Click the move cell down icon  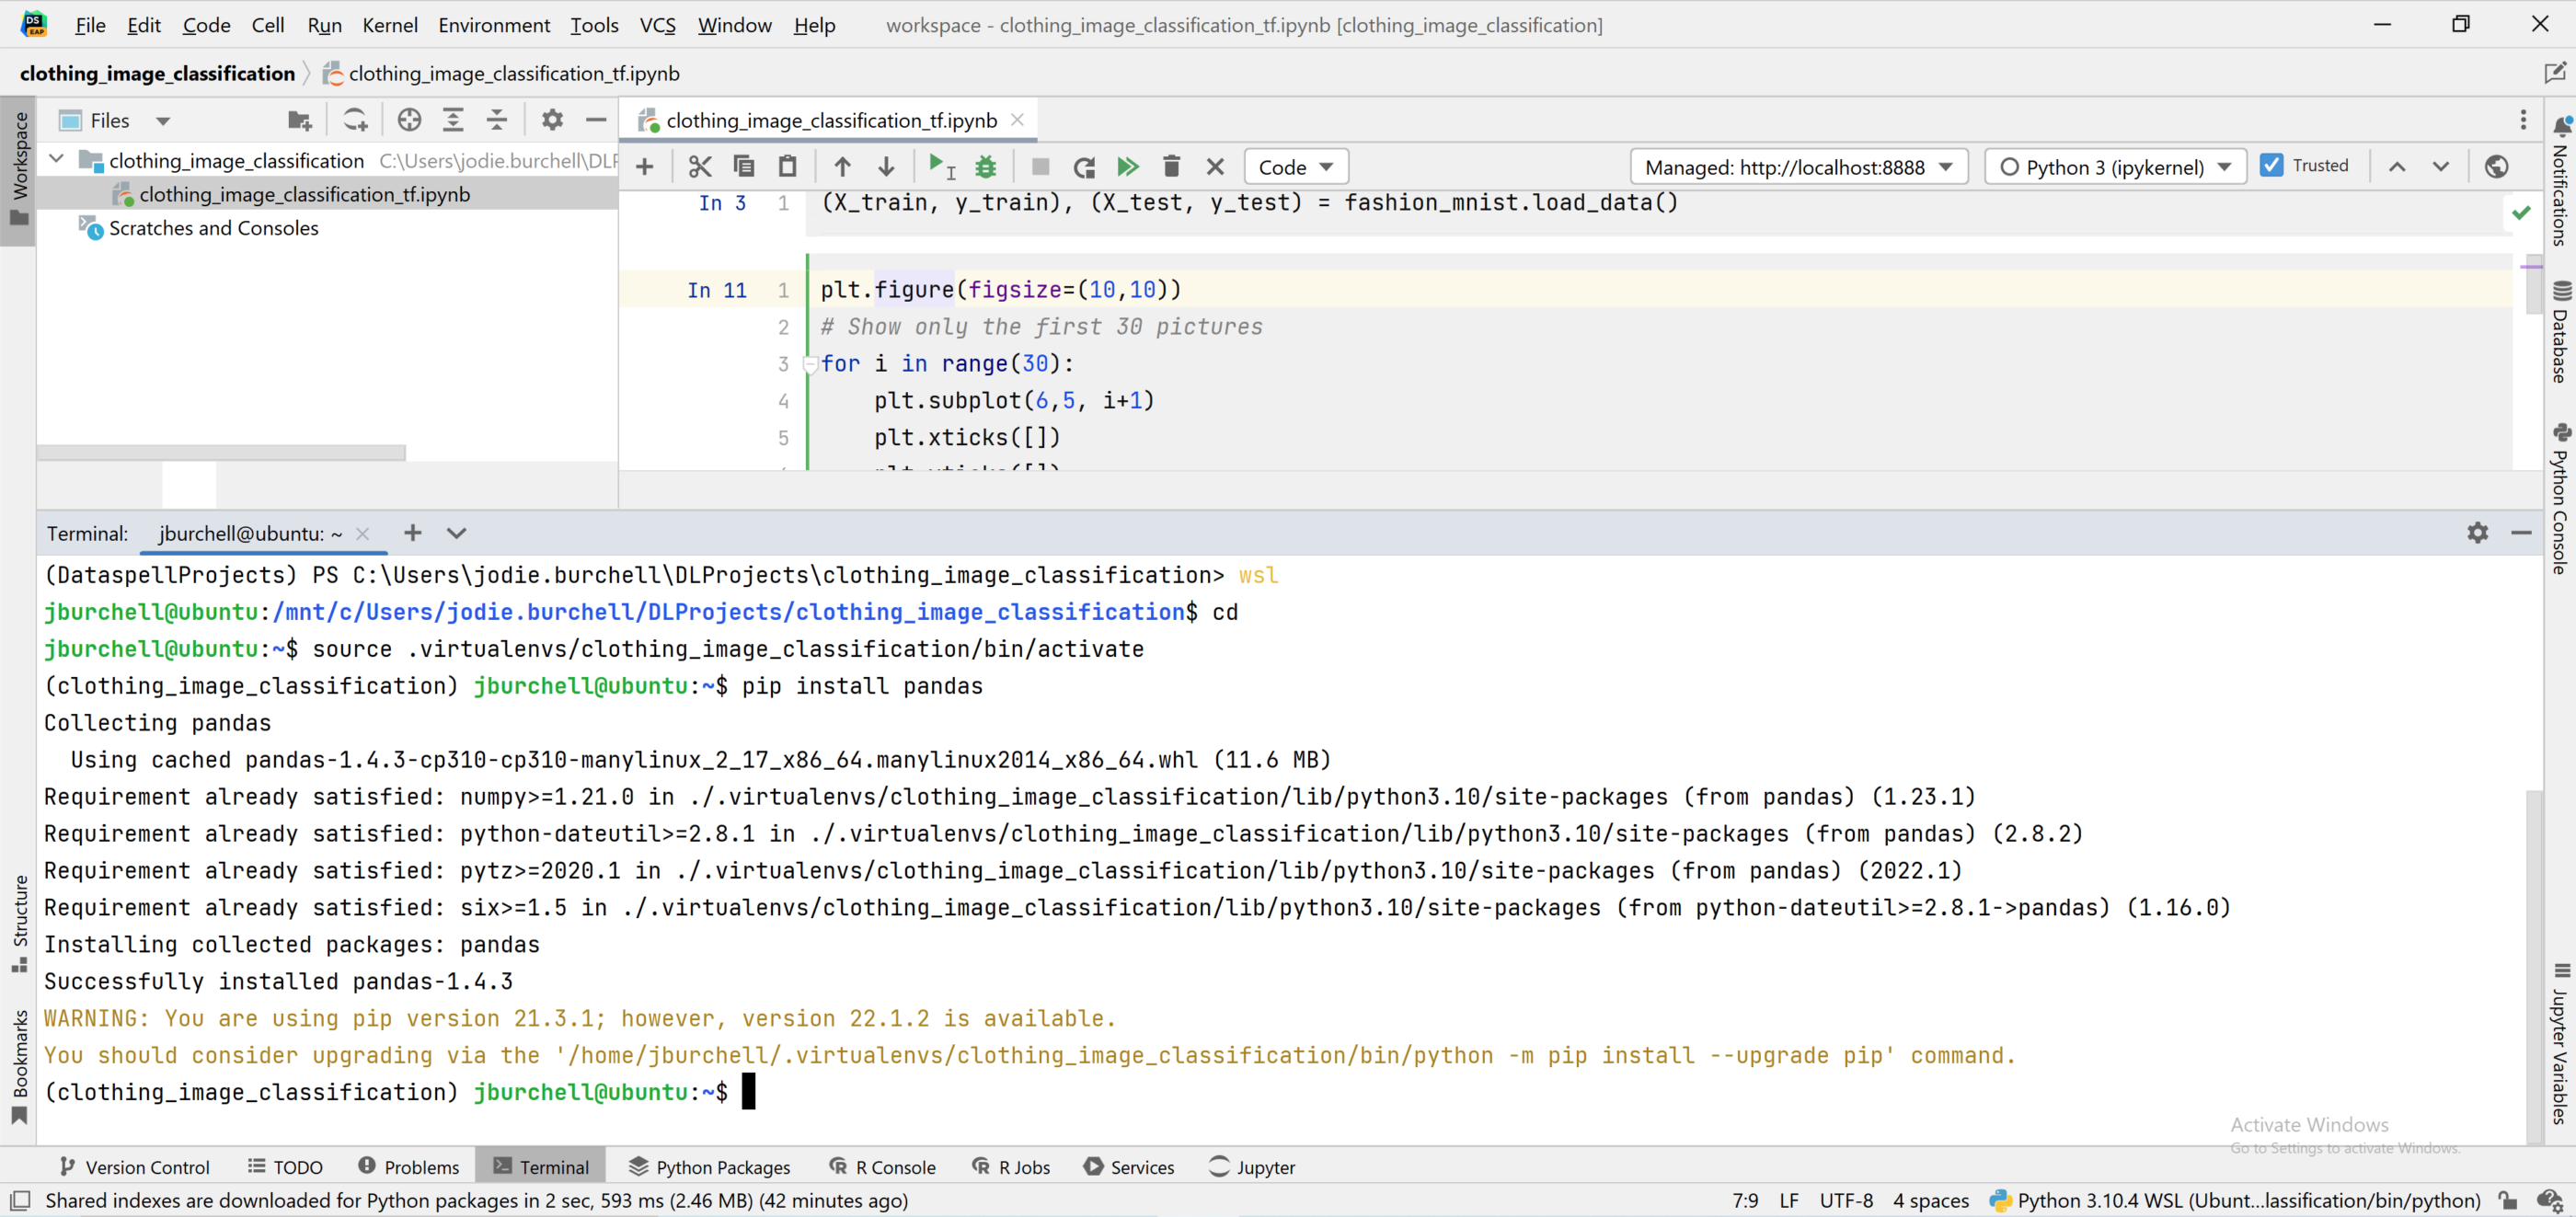[x=885, y=166]
